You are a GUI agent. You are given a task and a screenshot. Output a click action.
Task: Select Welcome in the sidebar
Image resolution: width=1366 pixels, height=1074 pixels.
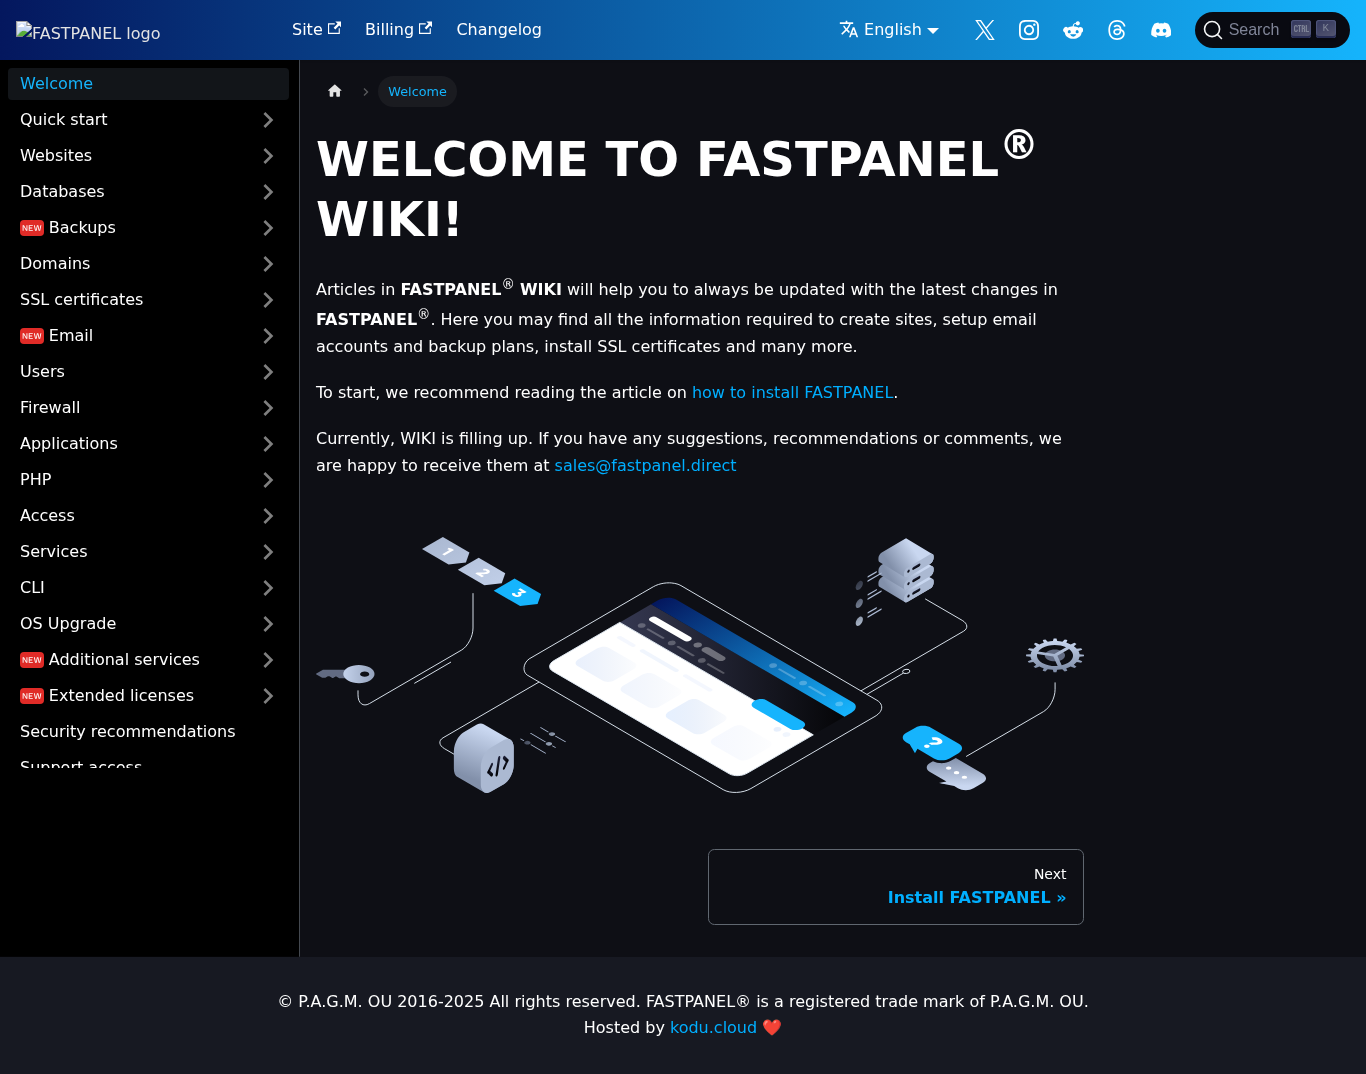(x=148, y=84)
